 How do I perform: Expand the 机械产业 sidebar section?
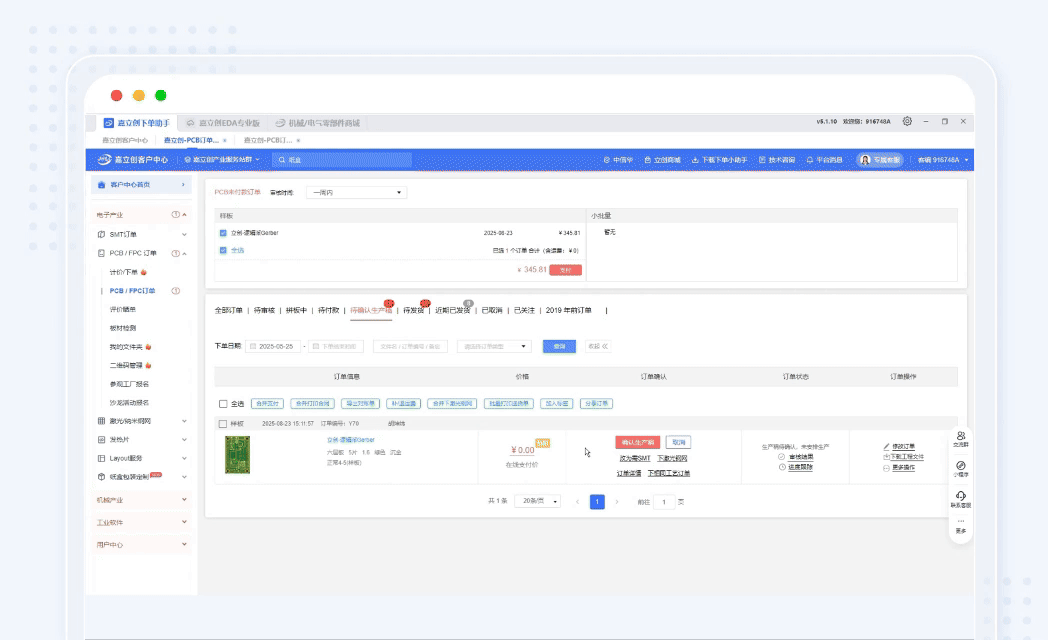[184, 500]
